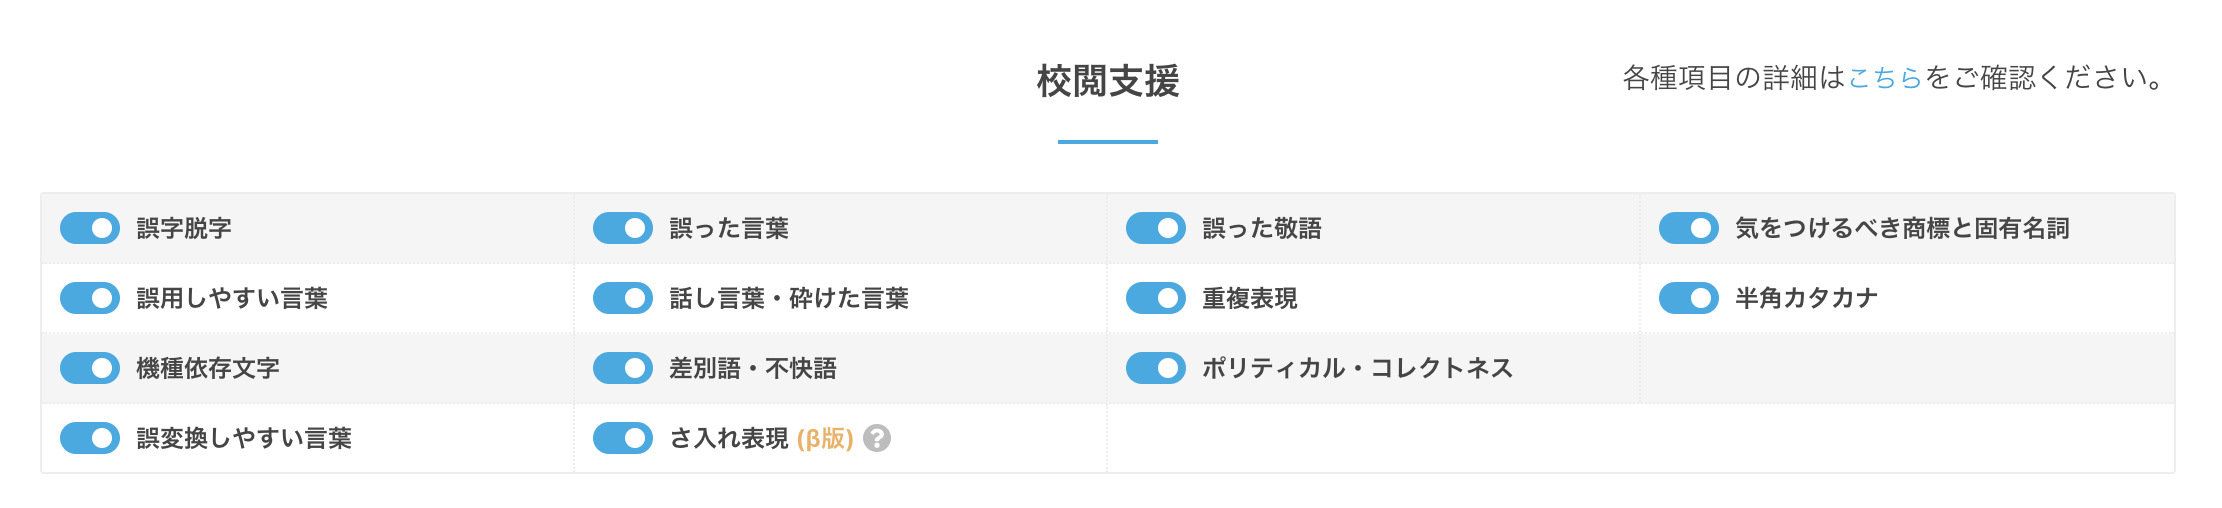Toggle 差別語・不快語 switch off
This screenshot has width=2222, height=508.
[623, 368]
